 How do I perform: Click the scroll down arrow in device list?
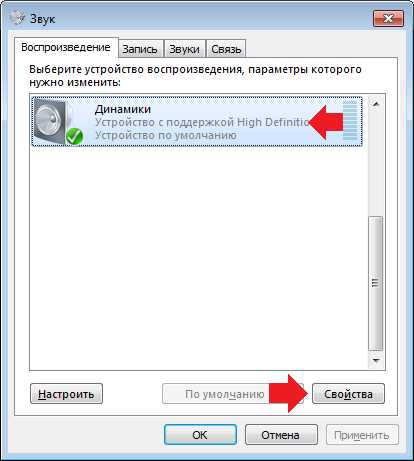pos(376,360)
